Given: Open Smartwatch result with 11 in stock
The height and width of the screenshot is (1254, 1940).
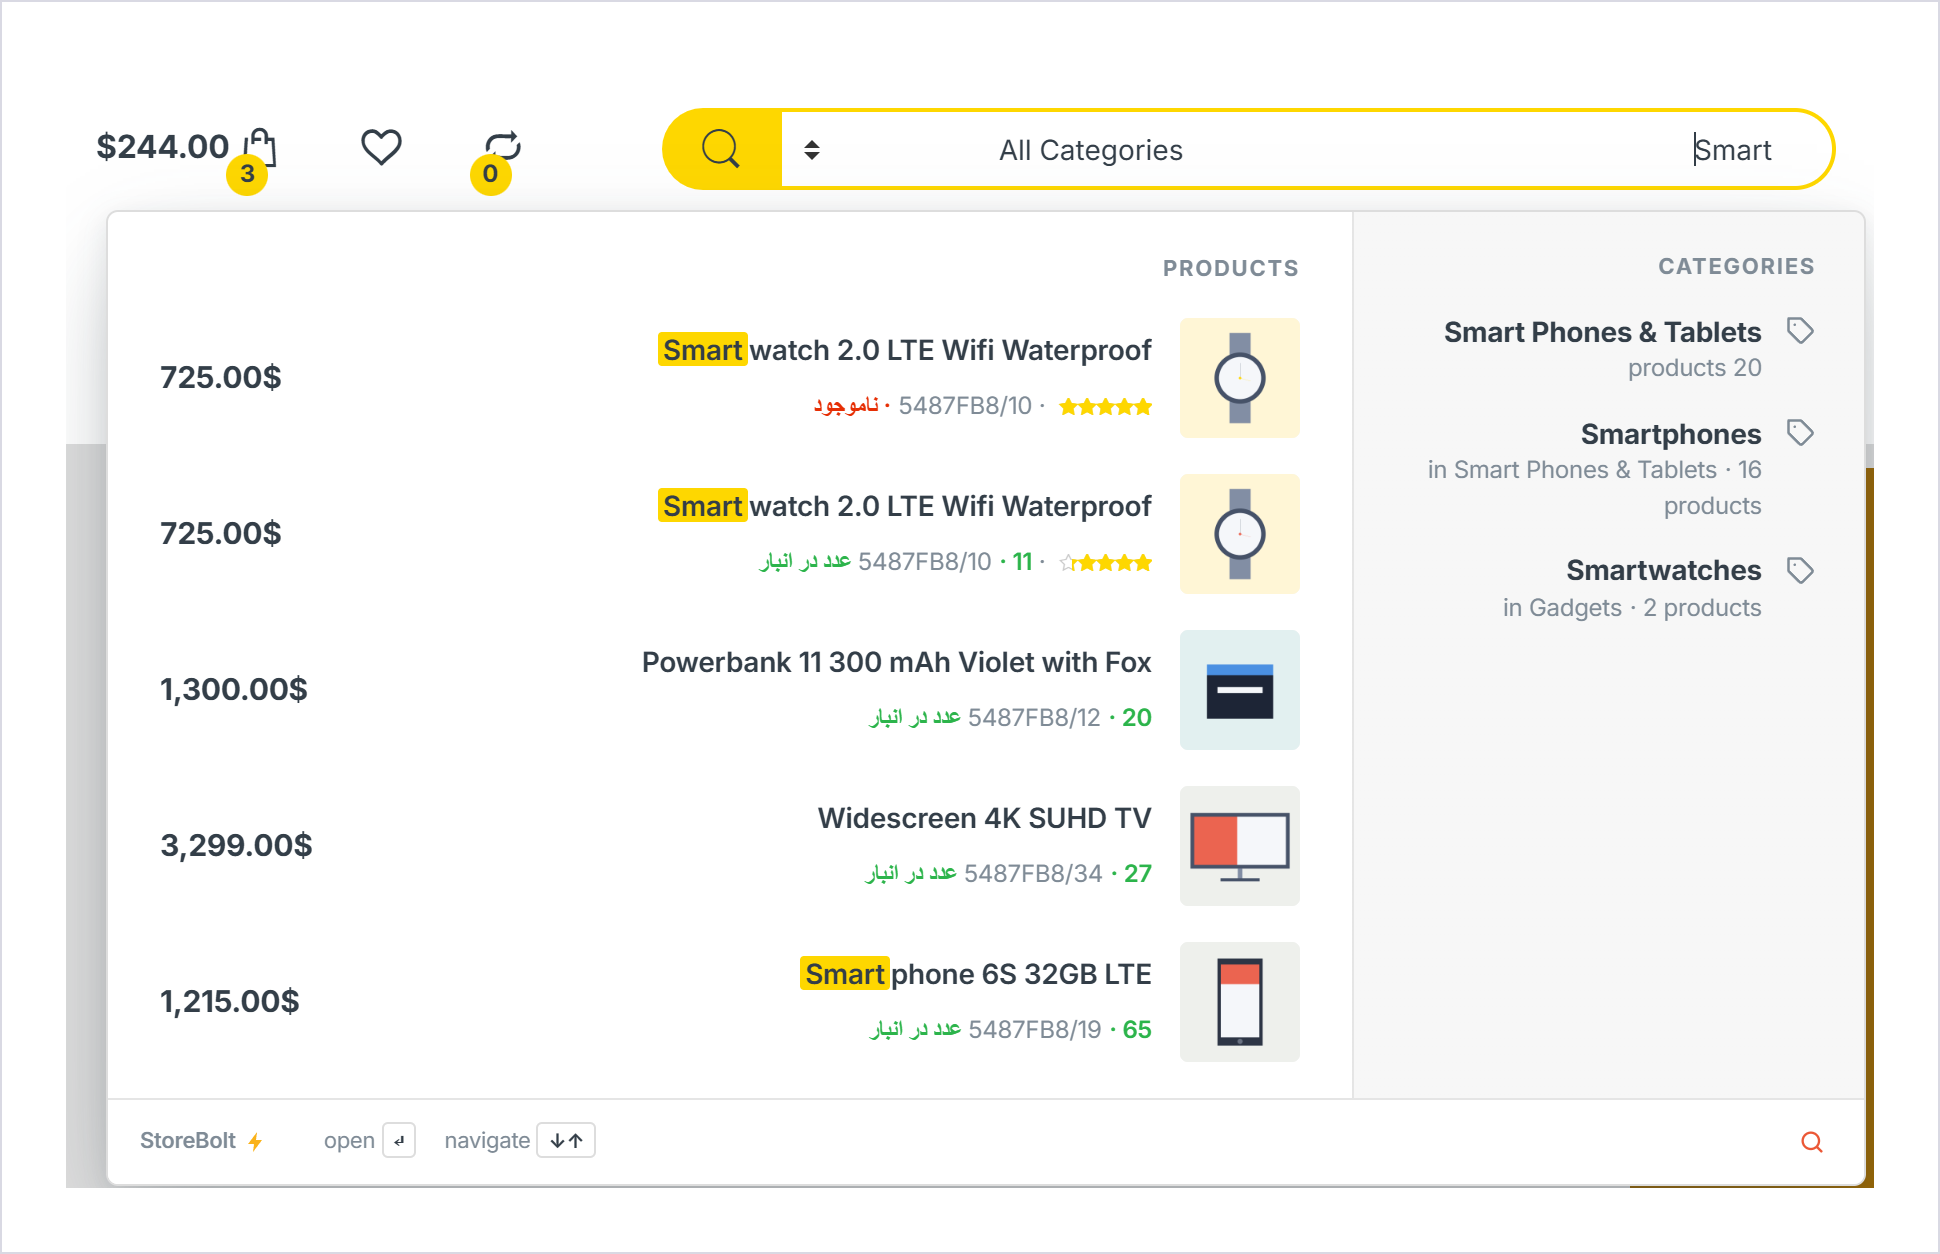Looking at the screenshot, I should [729, 534].
